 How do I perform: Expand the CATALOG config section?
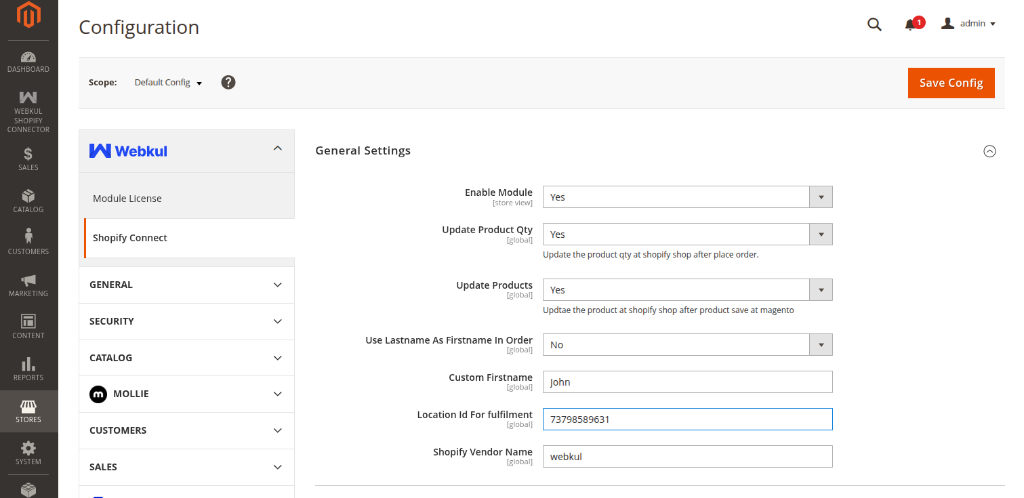[x=187, y=358]
